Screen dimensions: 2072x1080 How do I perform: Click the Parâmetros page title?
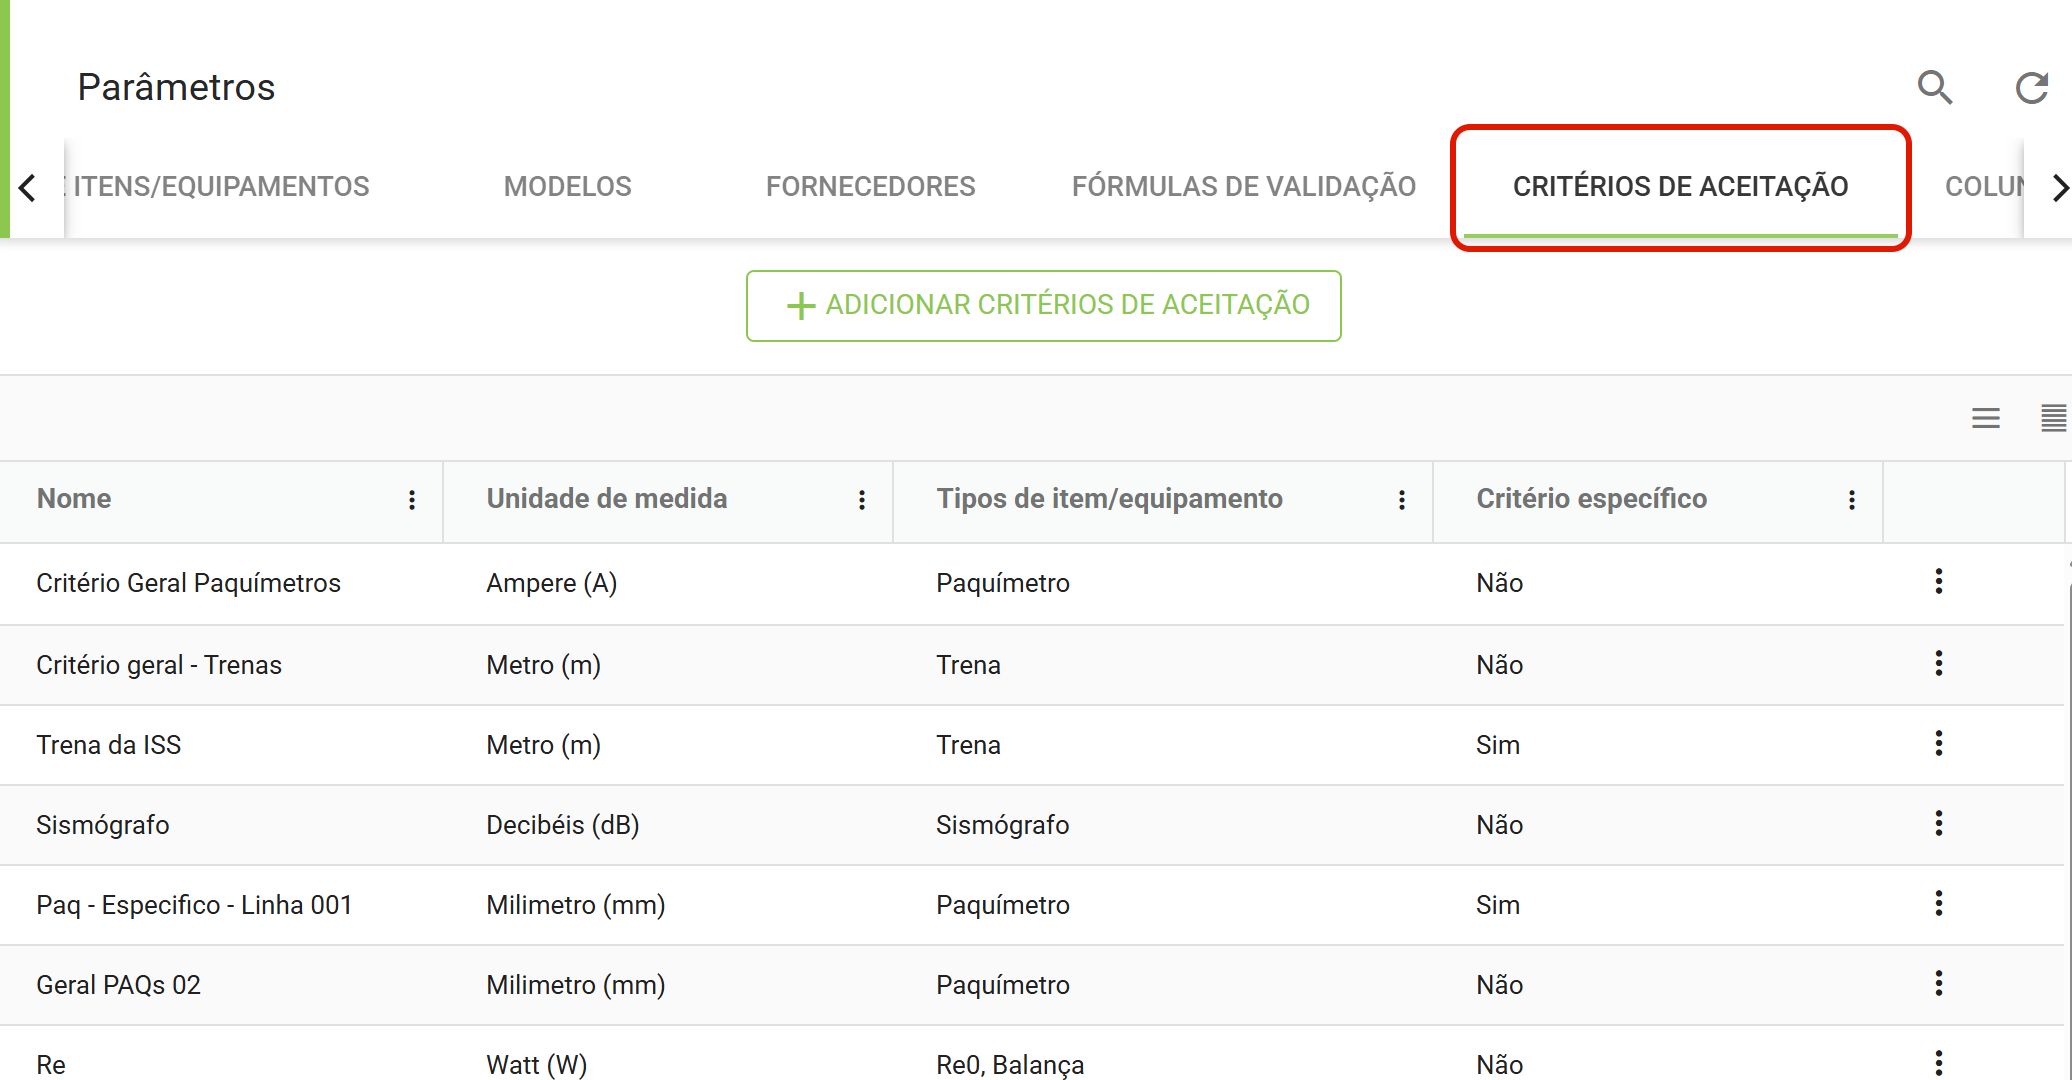pyautogui.click(x=176, y=88)
